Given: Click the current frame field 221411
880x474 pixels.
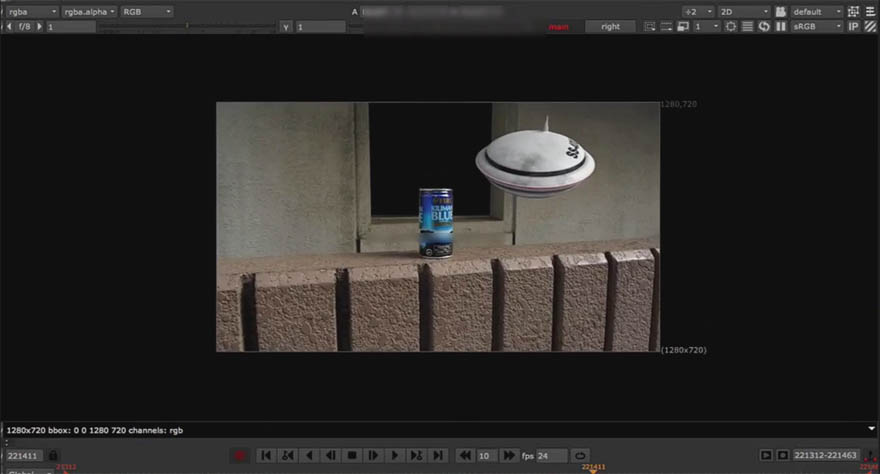Looking at the screenshot, I should (x=24, y=455).
